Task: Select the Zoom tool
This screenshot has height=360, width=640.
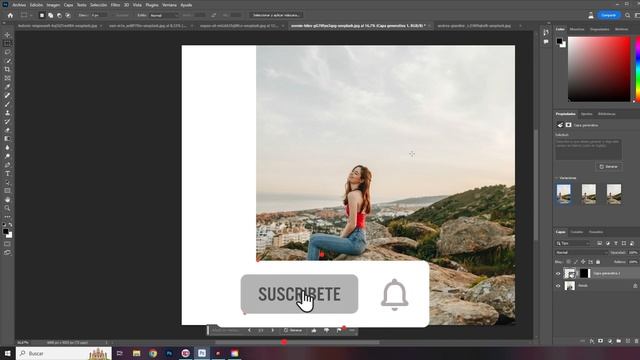Action: pyautogui.click(x=7, y=208)
